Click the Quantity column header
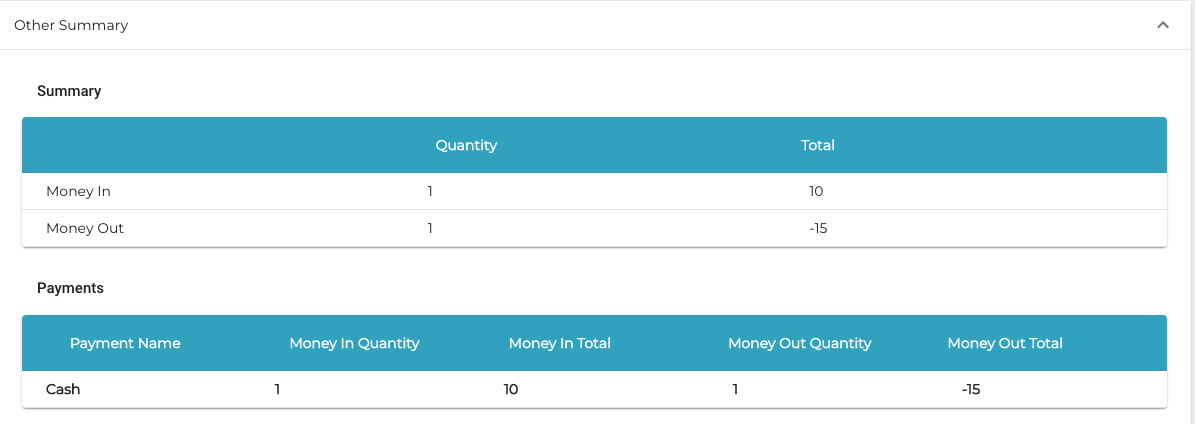 (466, 145)
